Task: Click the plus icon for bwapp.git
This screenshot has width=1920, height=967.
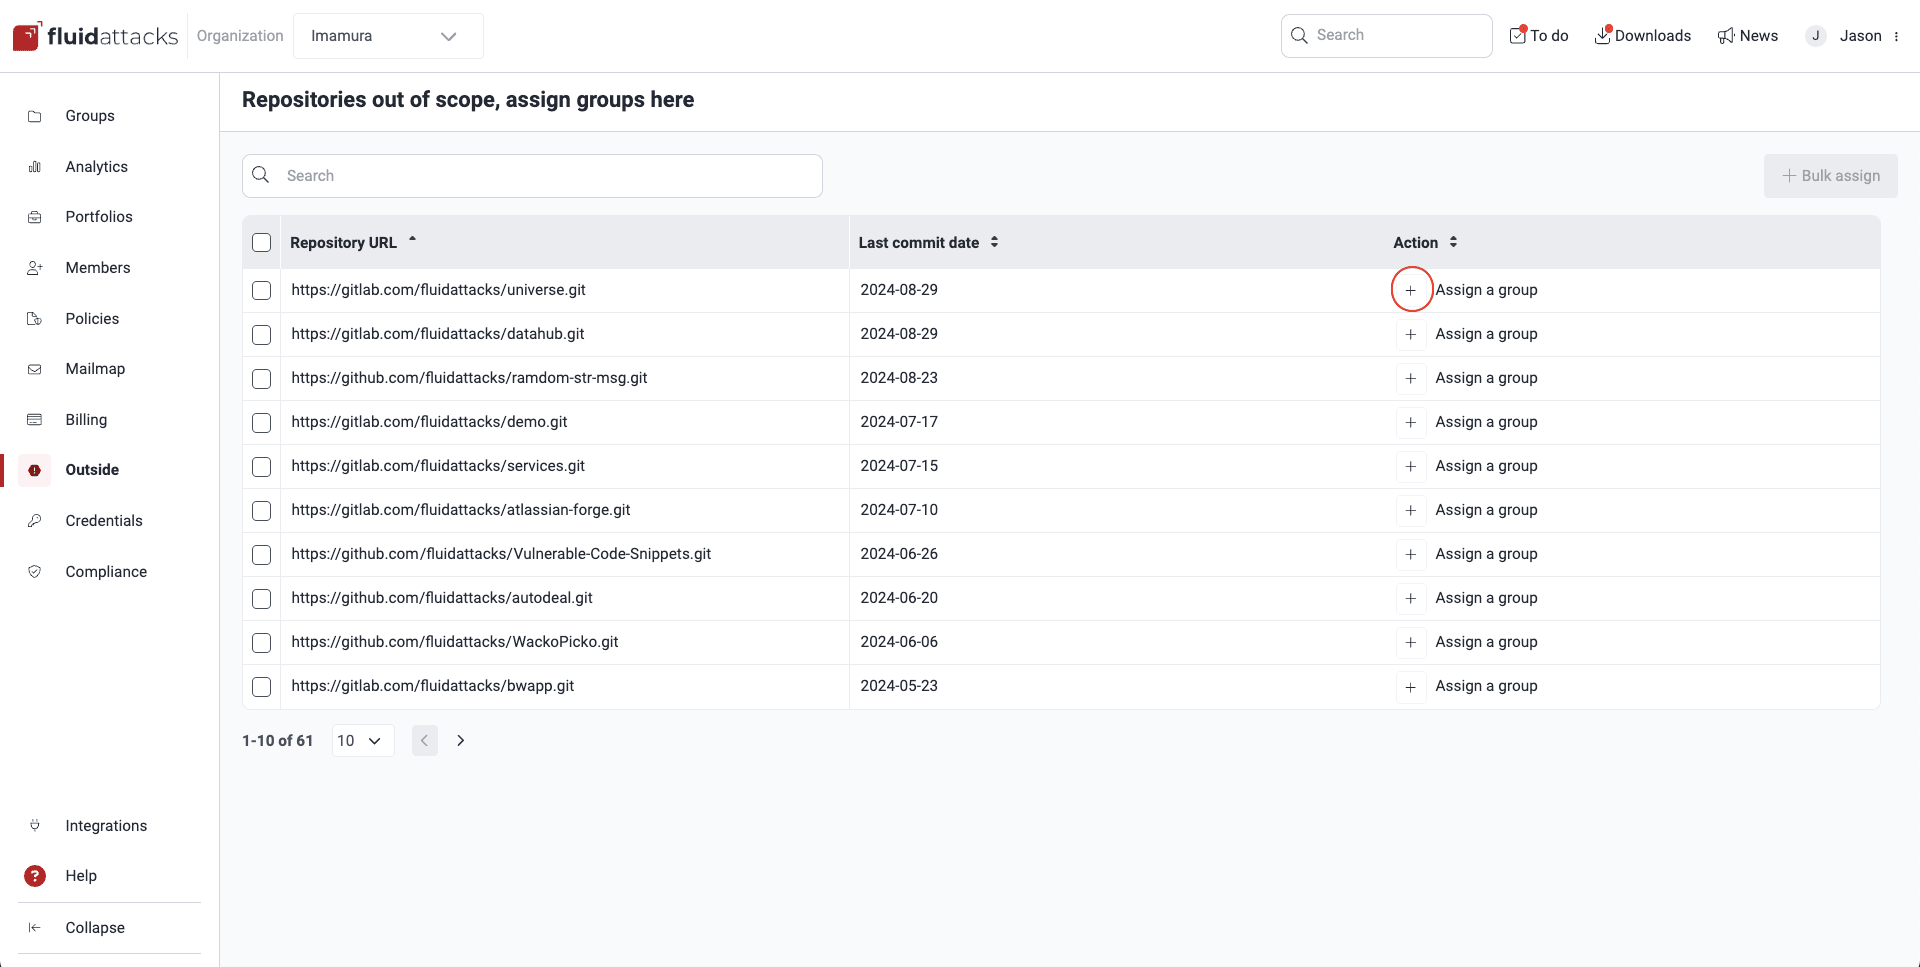Action: coord(1411,686)
